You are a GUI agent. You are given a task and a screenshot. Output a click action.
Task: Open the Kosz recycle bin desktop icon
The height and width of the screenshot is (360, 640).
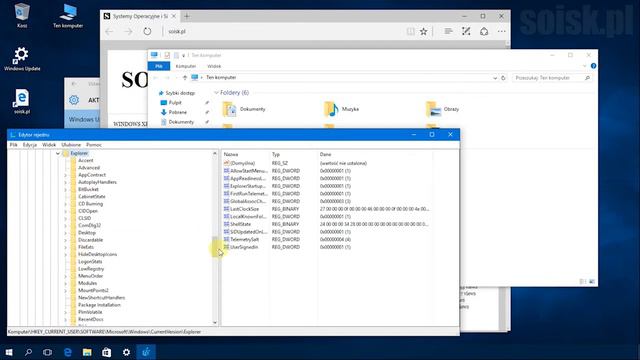tap(22, 15)
